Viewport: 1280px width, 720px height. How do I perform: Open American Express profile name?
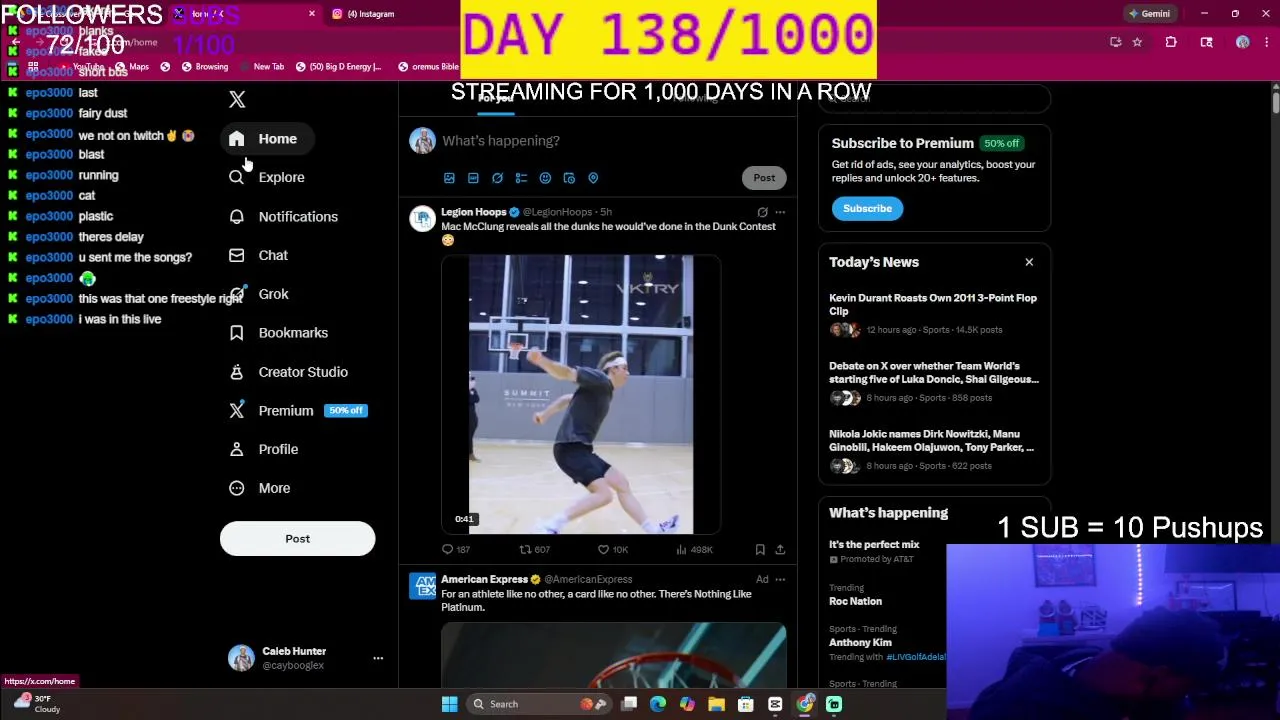[x=485, y=579]
